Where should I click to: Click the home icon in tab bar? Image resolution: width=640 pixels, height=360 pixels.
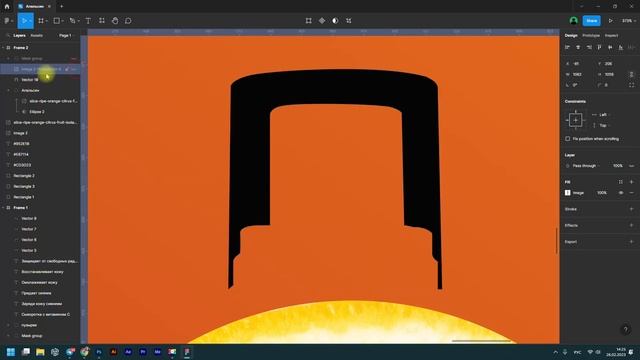(x=7, y=7)
